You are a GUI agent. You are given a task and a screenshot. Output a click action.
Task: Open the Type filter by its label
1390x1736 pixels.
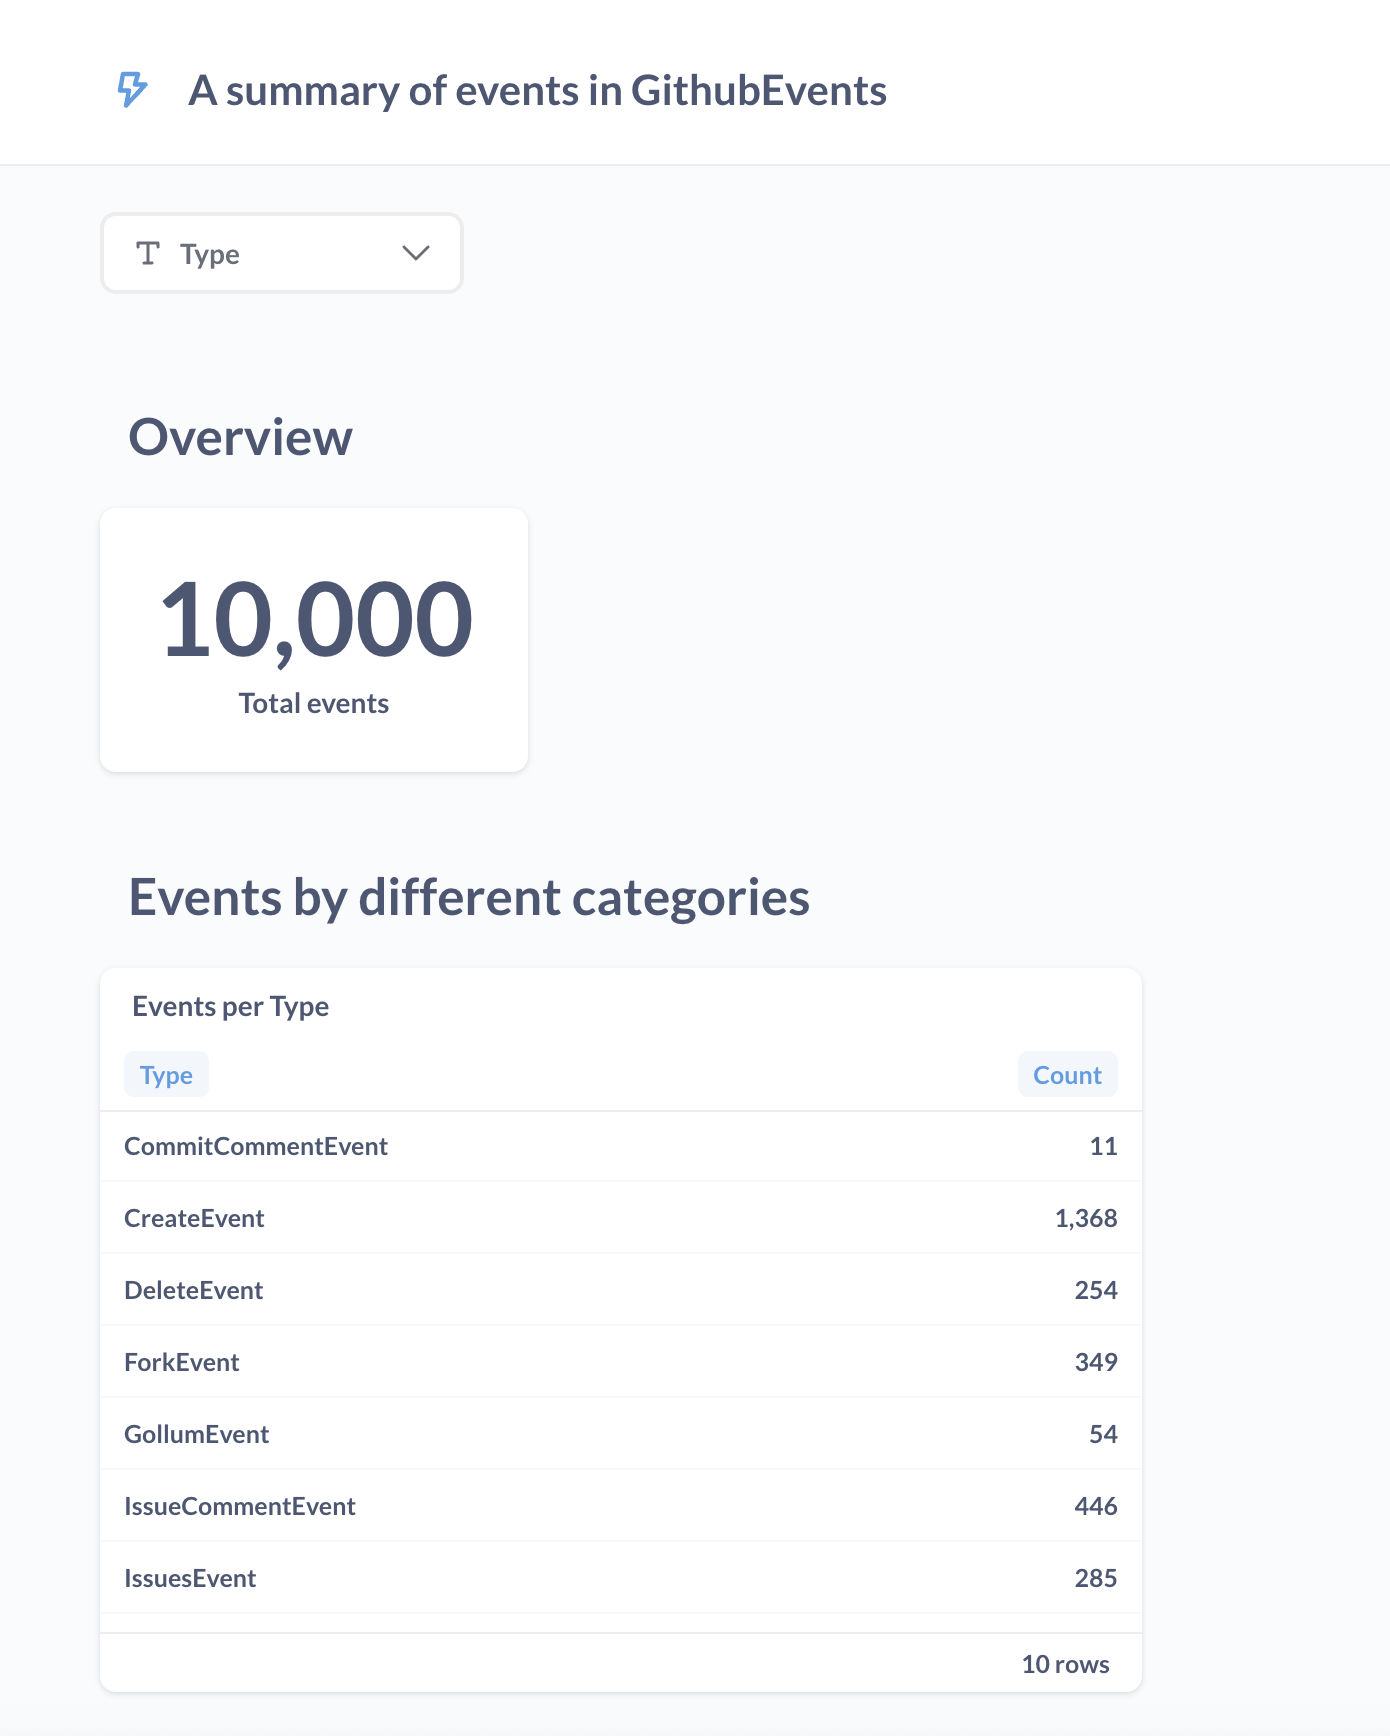coord(210,255)
